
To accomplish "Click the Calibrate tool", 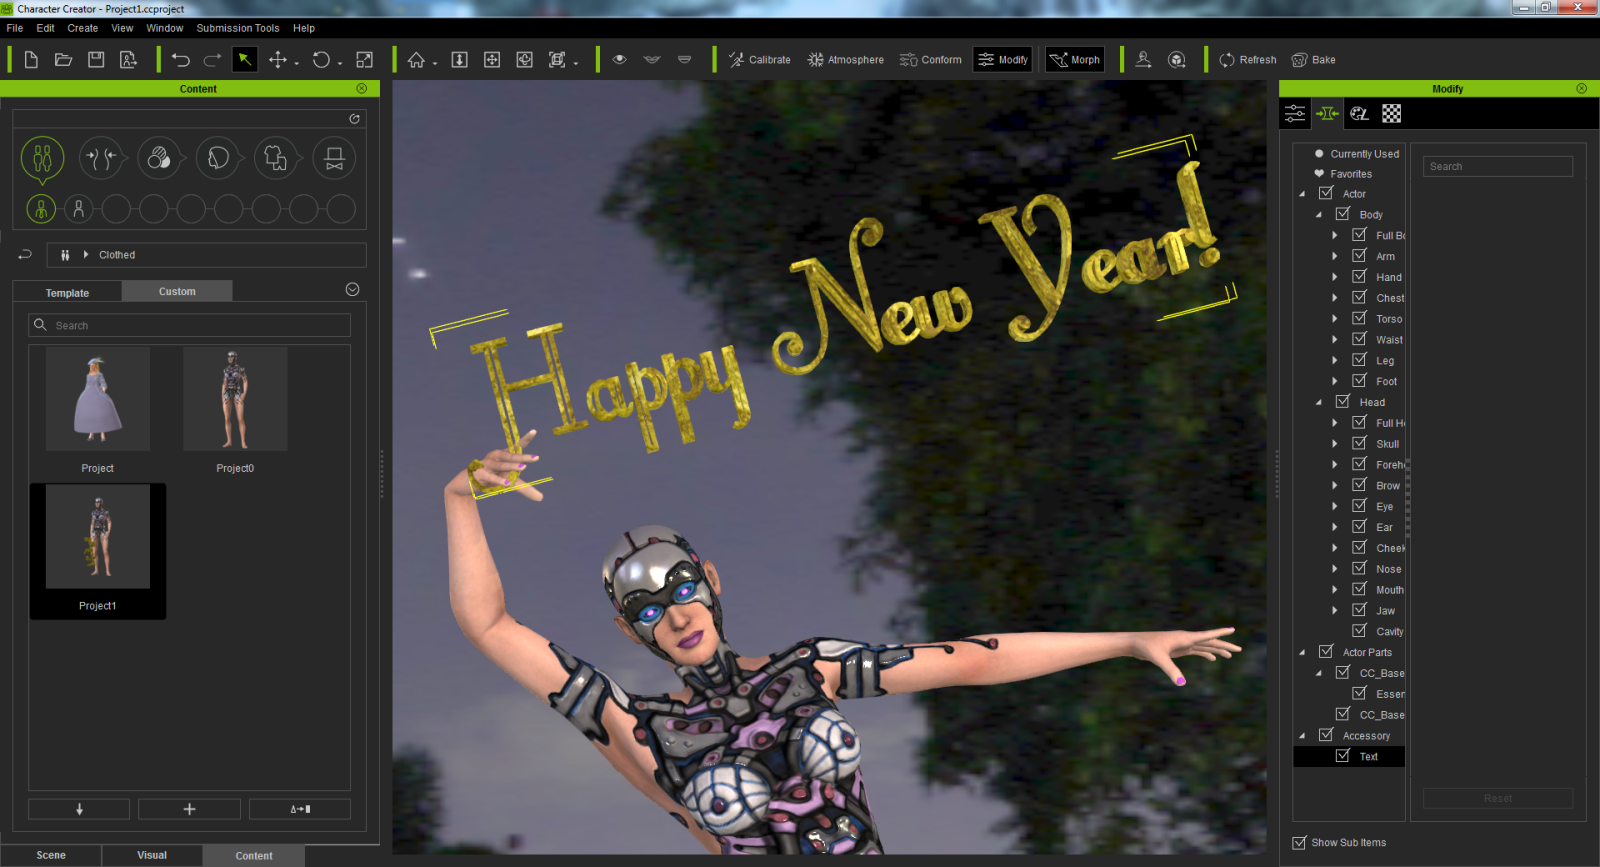I will [759, 60].
